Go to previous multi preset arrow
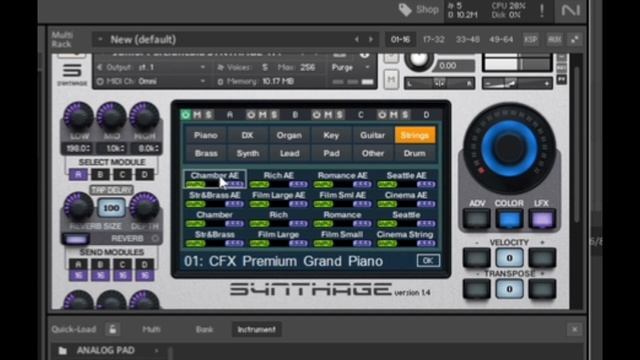The height and width of the screenshot is (360, 640). [x=357, y=40]
